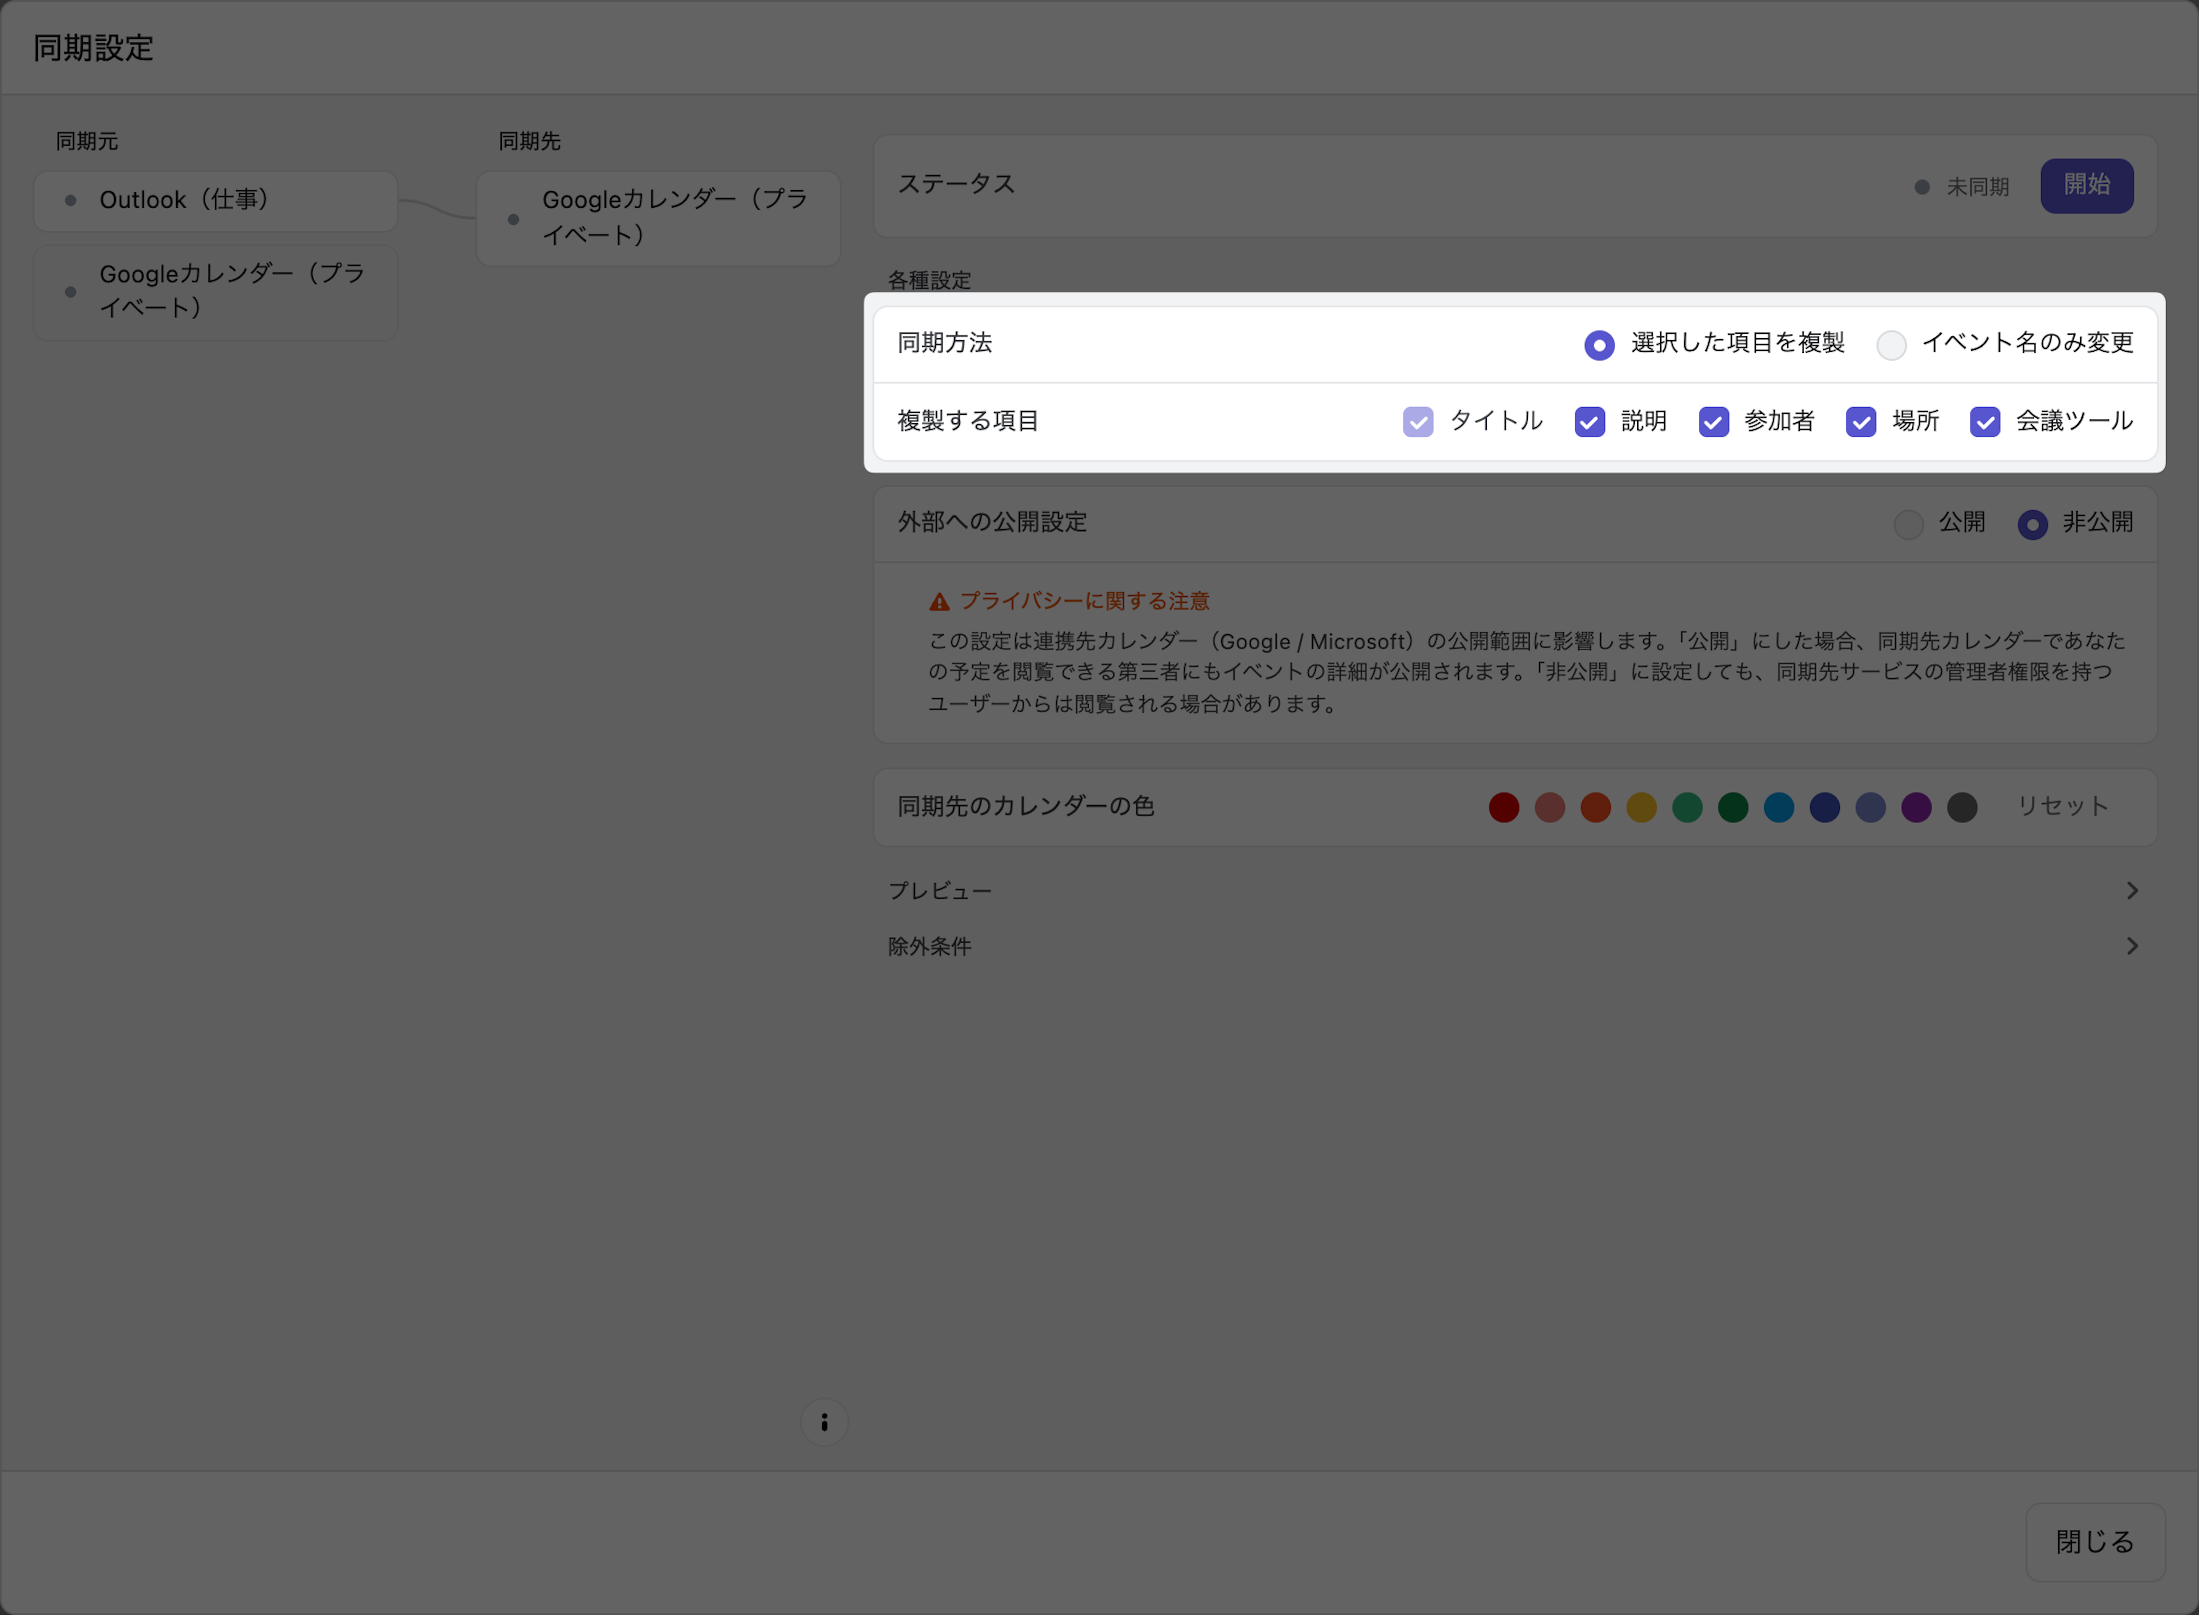Pick the dark red calendar color
Viewport: 2199px width, 1615px height.
(1503, 807)
